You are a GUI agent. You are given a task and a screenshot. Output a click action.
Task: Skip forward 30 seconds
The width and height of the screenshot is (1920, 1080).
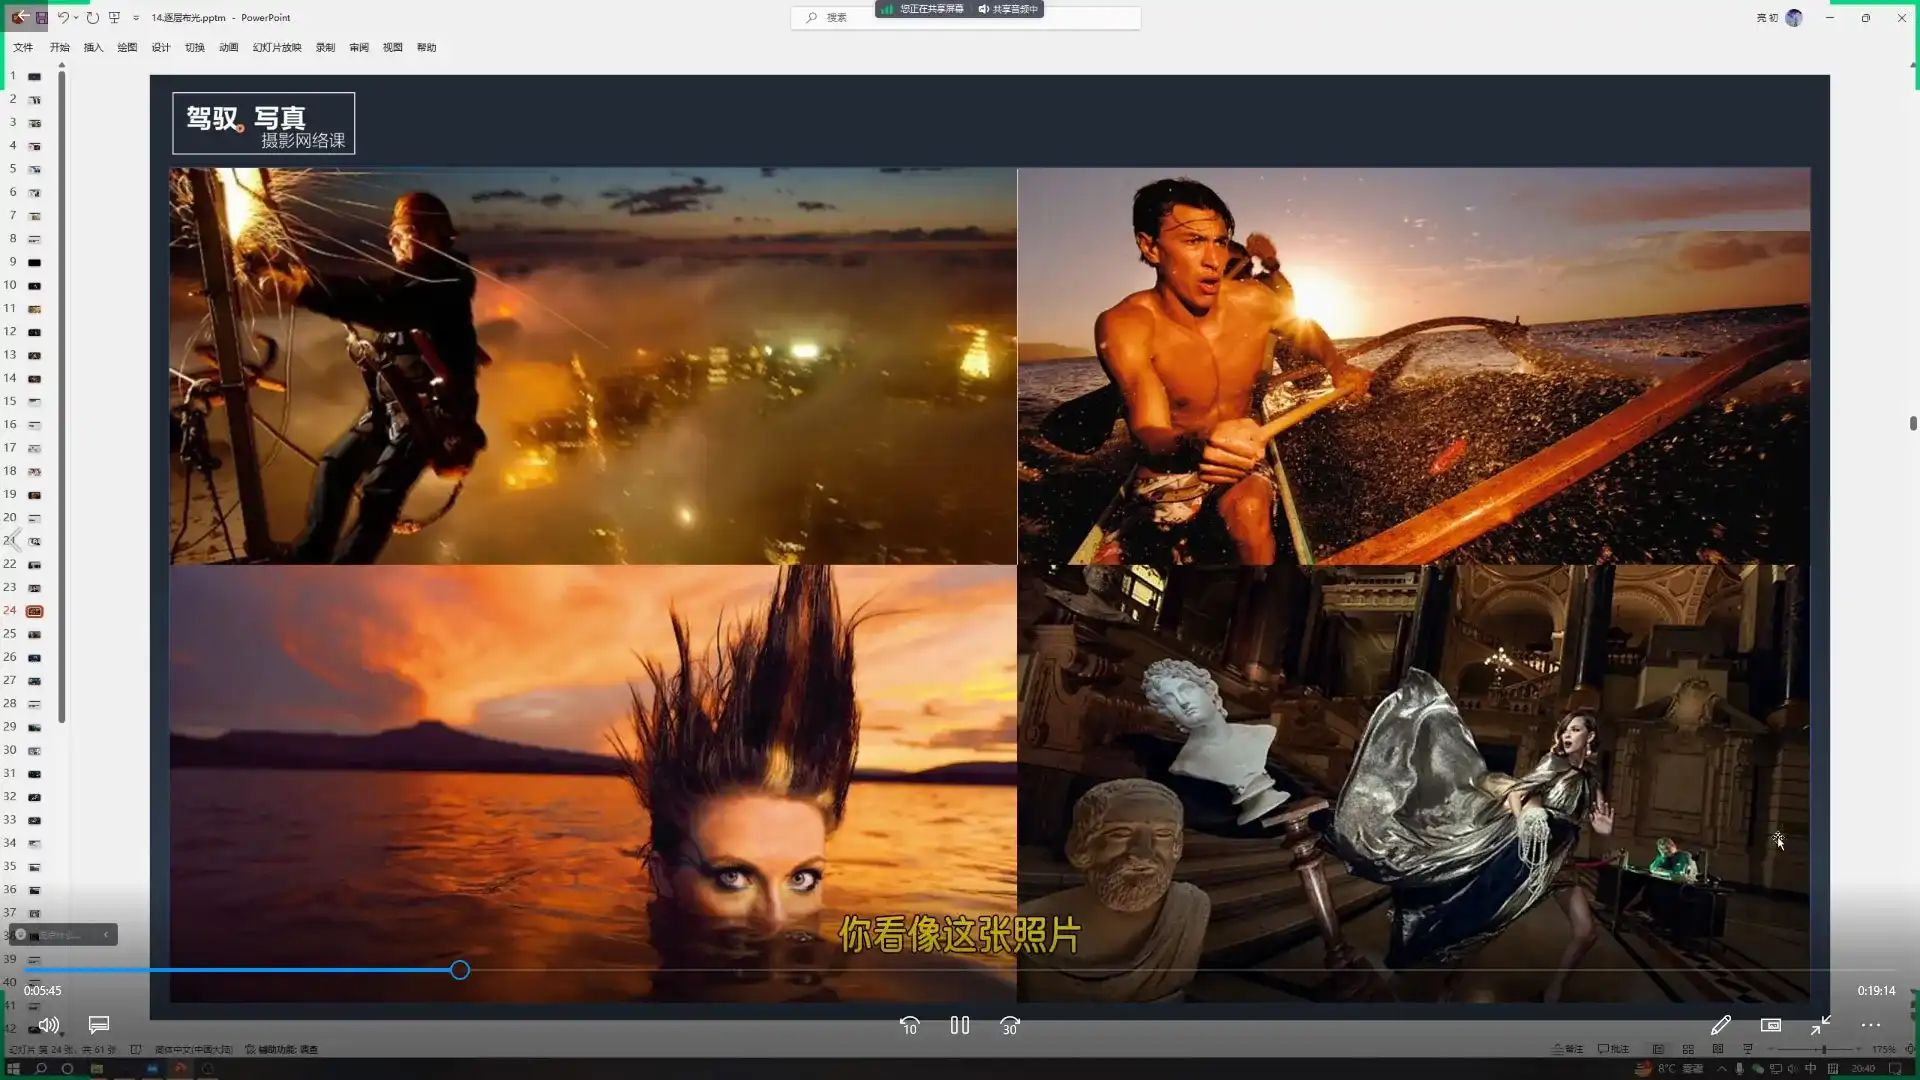pyautogui.click(x=1009, y=1026)
